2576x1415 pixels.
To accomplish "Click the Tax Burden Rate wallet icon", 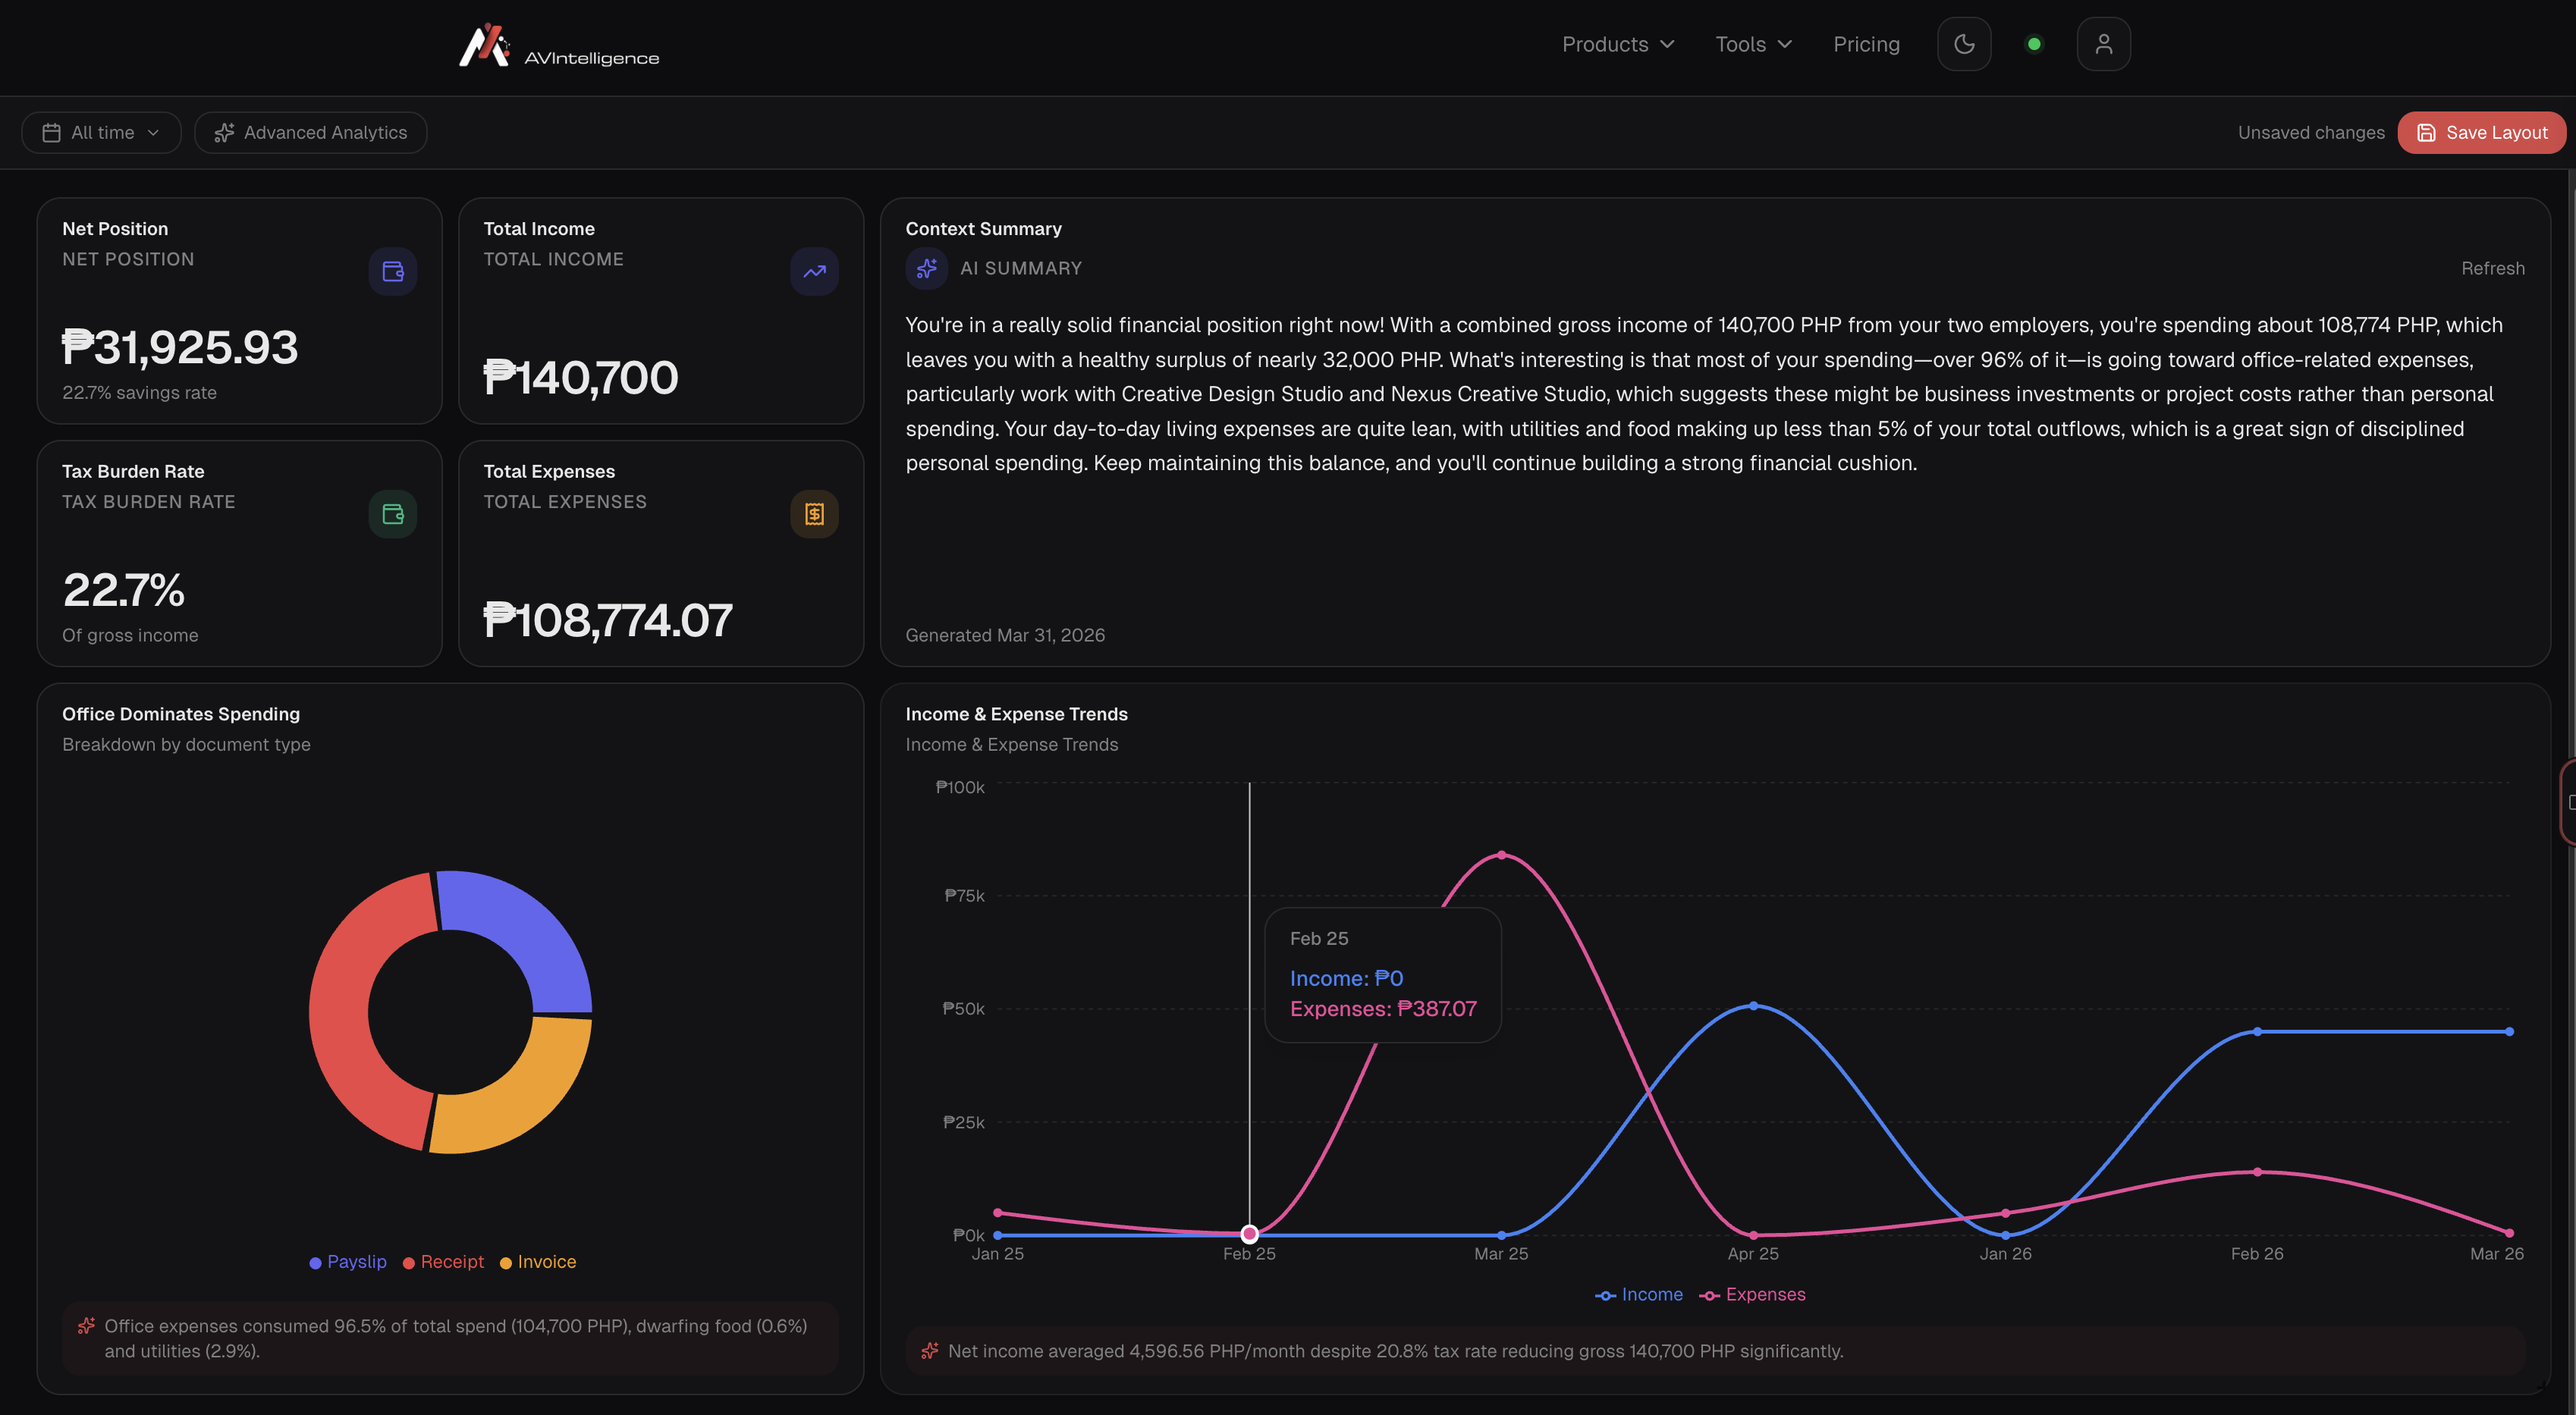I will (392, 514).
